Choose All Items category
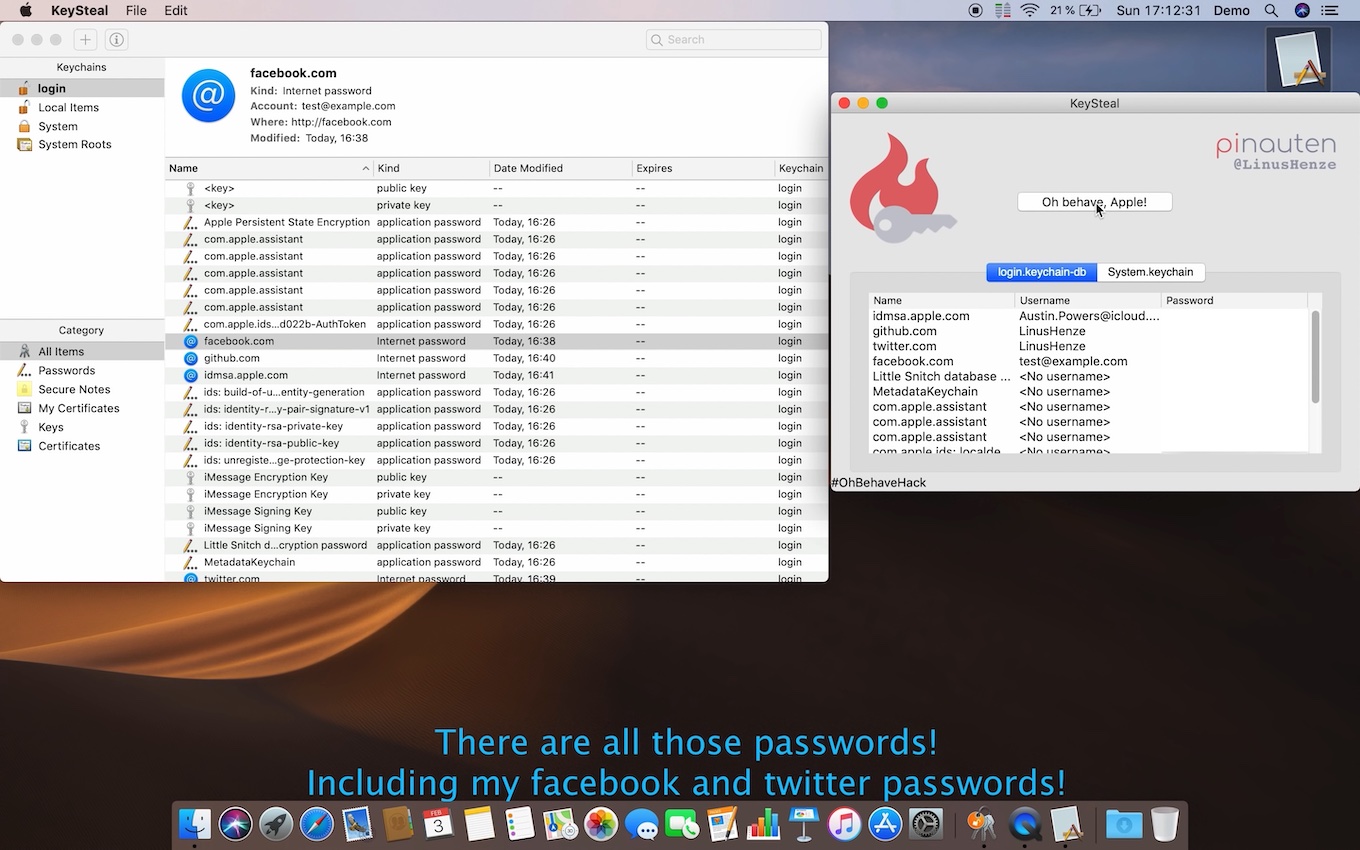This screenshot has width=1360, height=850. pos(82,351)
